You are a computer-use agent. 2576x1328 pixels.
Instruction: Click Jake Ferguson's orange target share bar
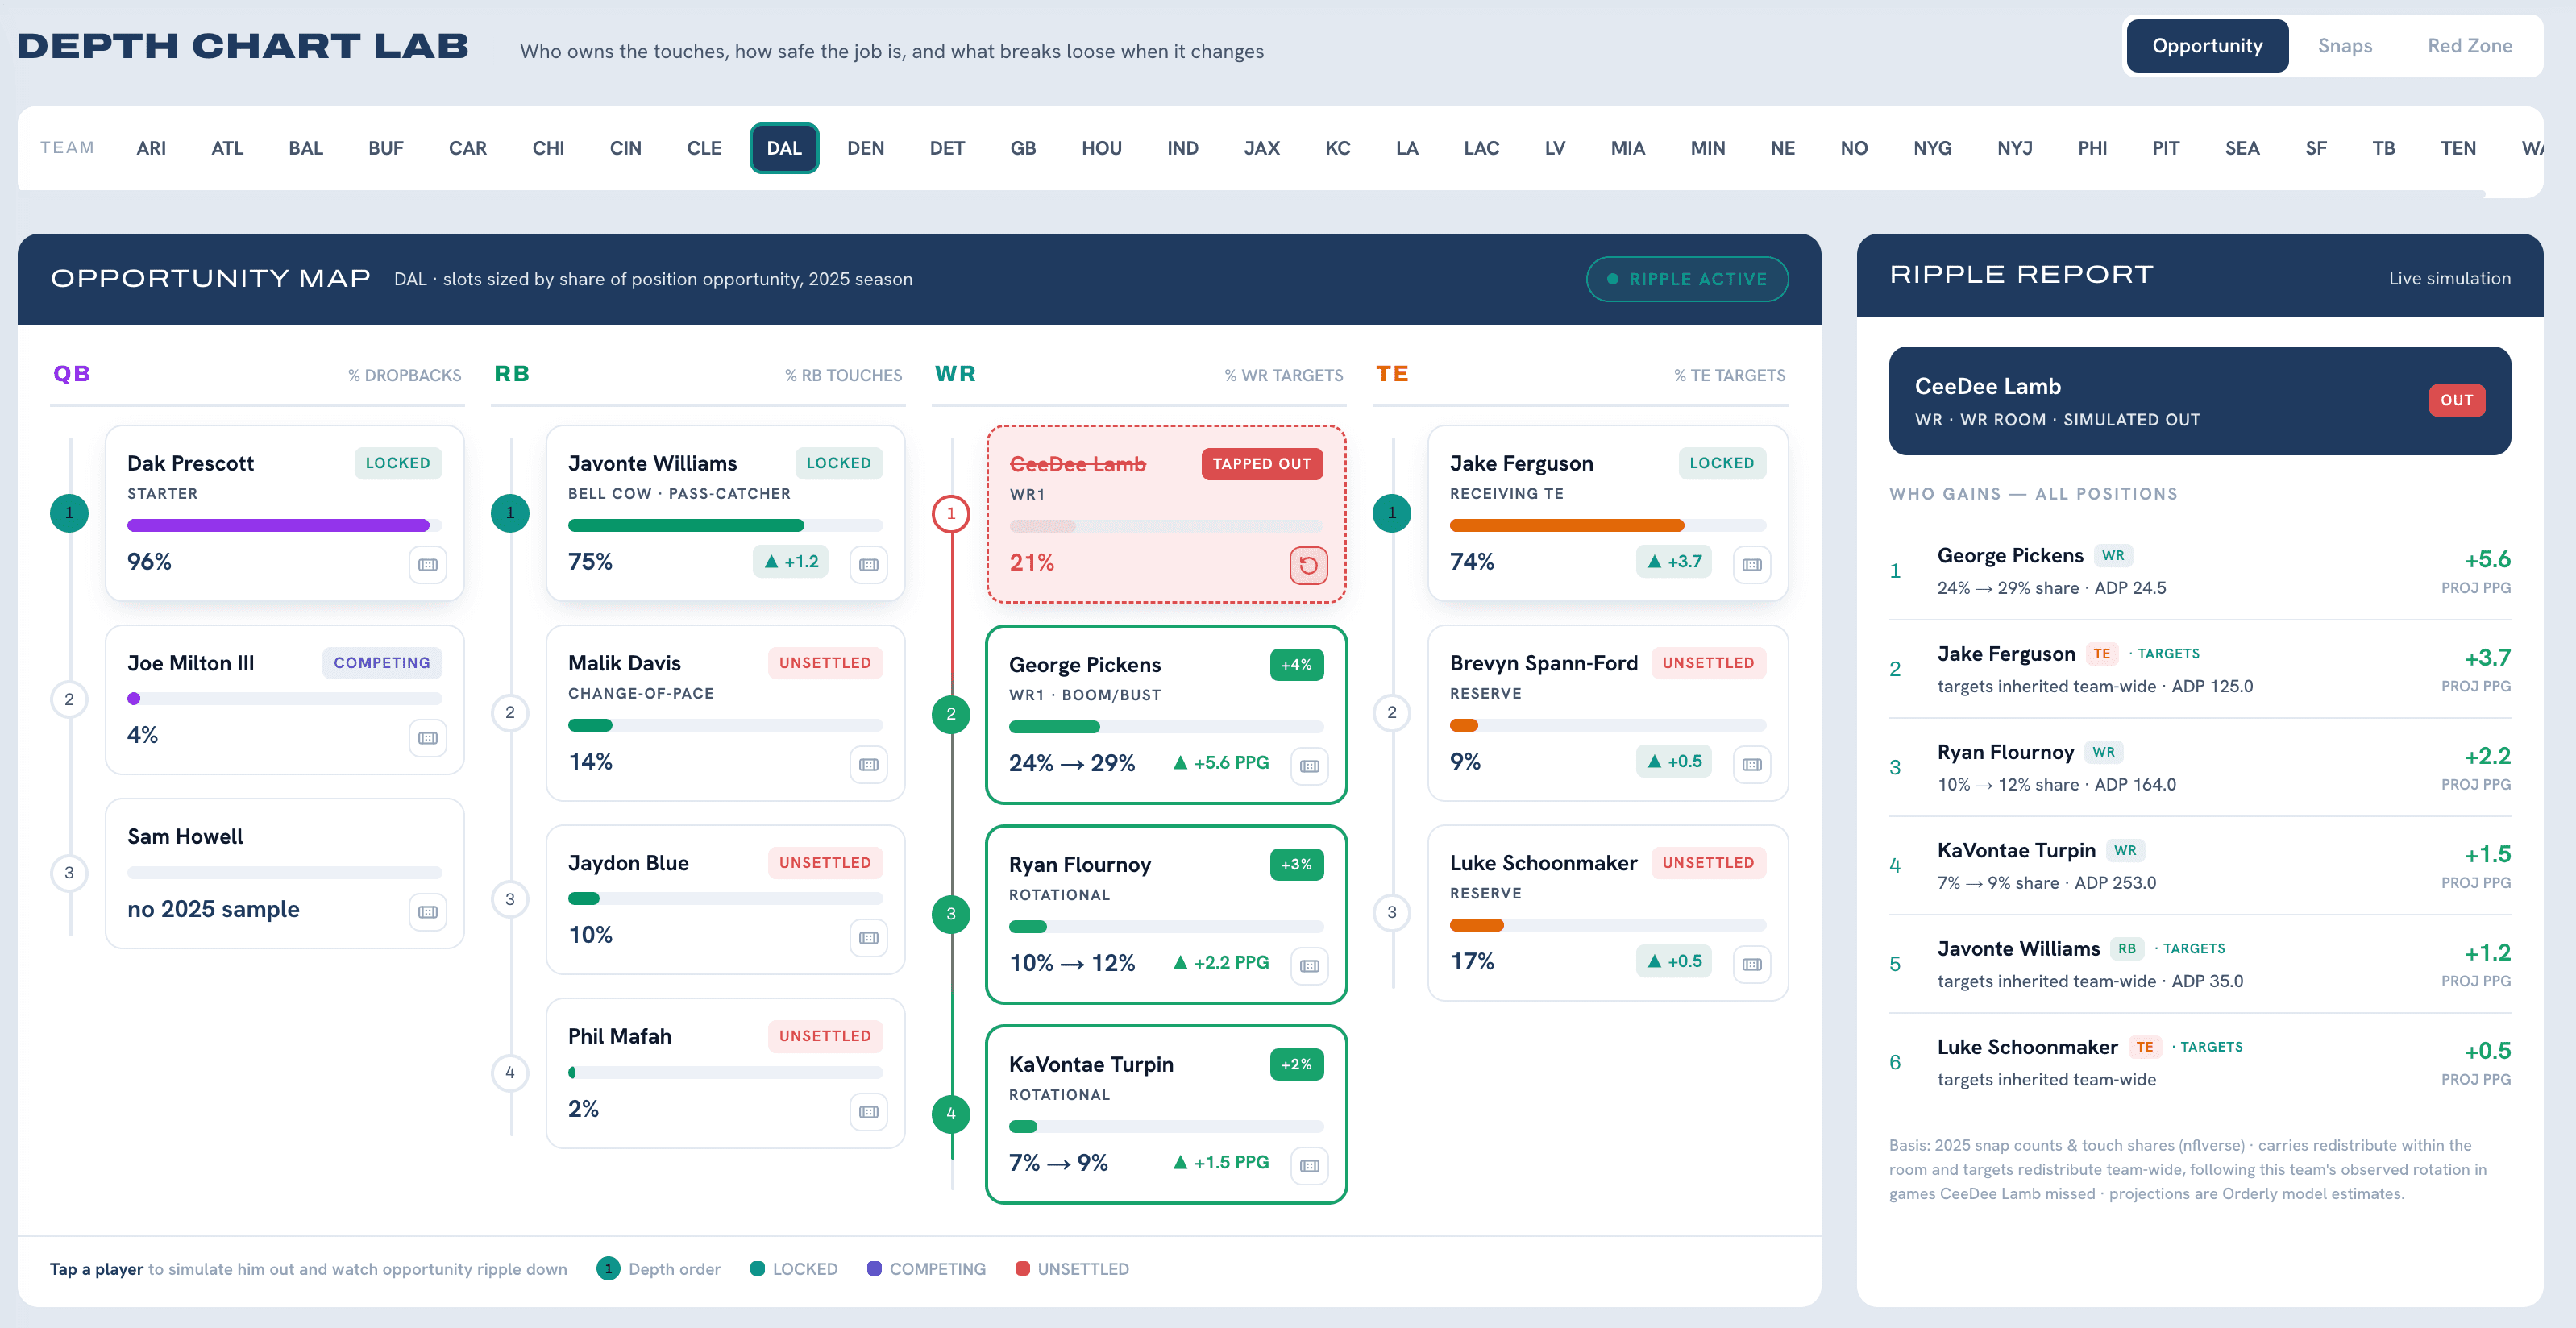[1608, 525]
